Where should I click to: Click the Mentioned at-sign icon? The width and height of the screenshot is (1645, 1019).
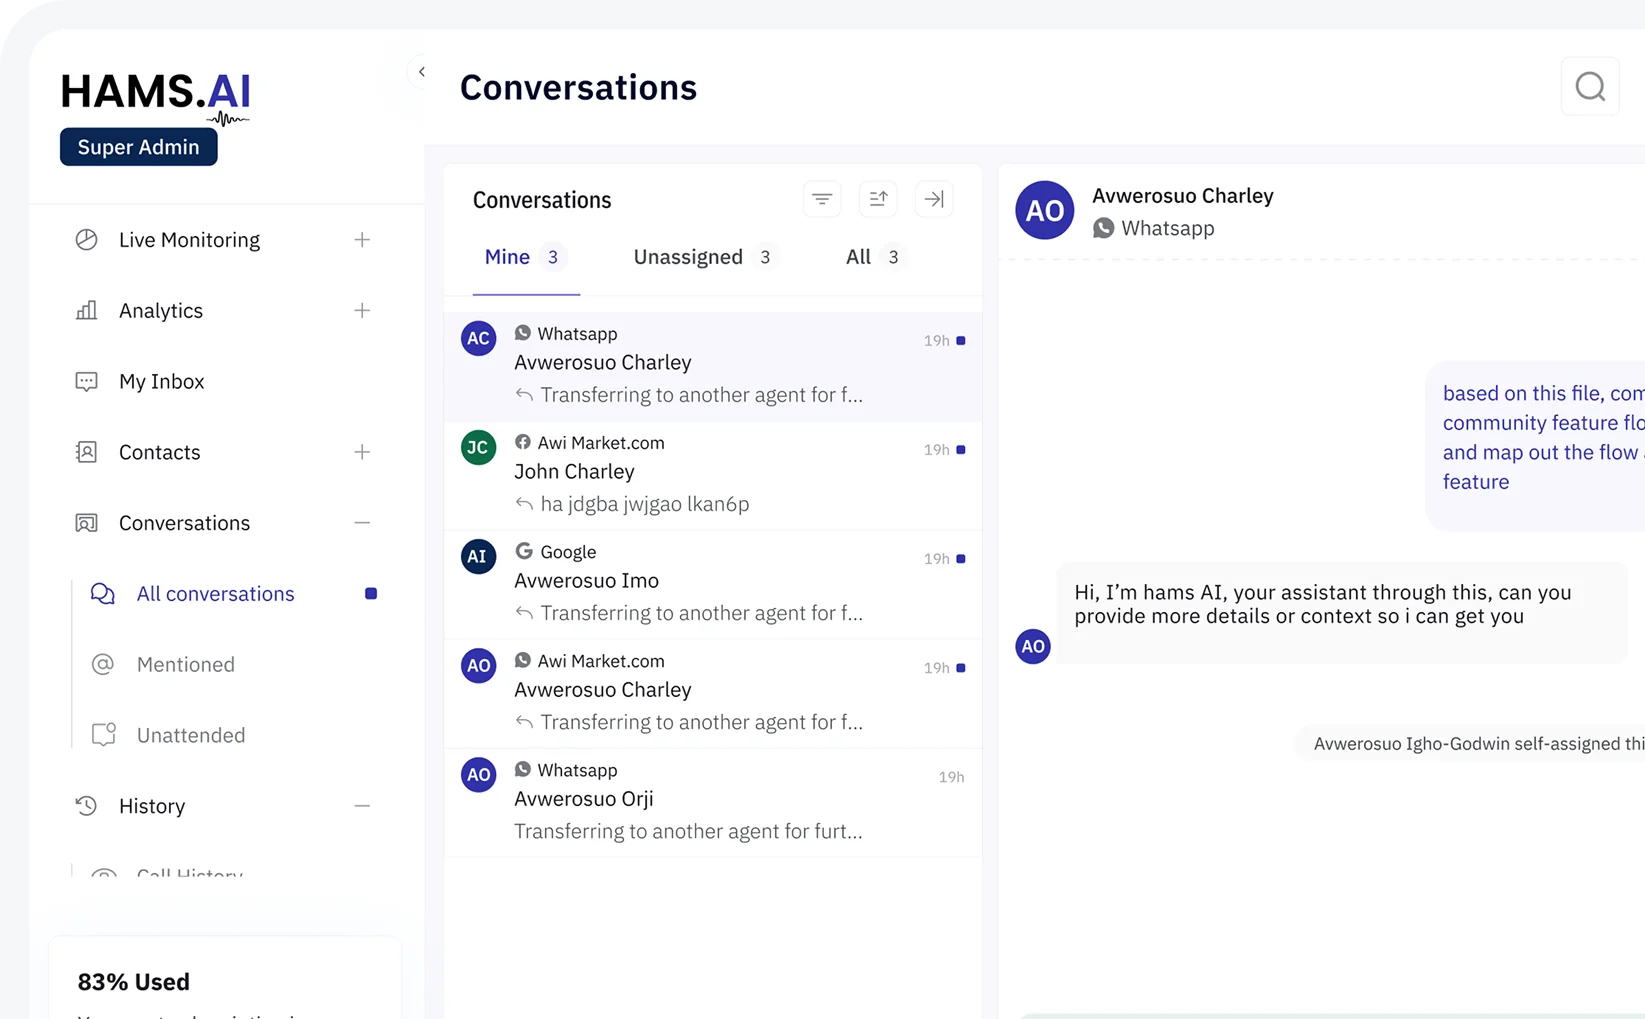(x=103, y=664)
